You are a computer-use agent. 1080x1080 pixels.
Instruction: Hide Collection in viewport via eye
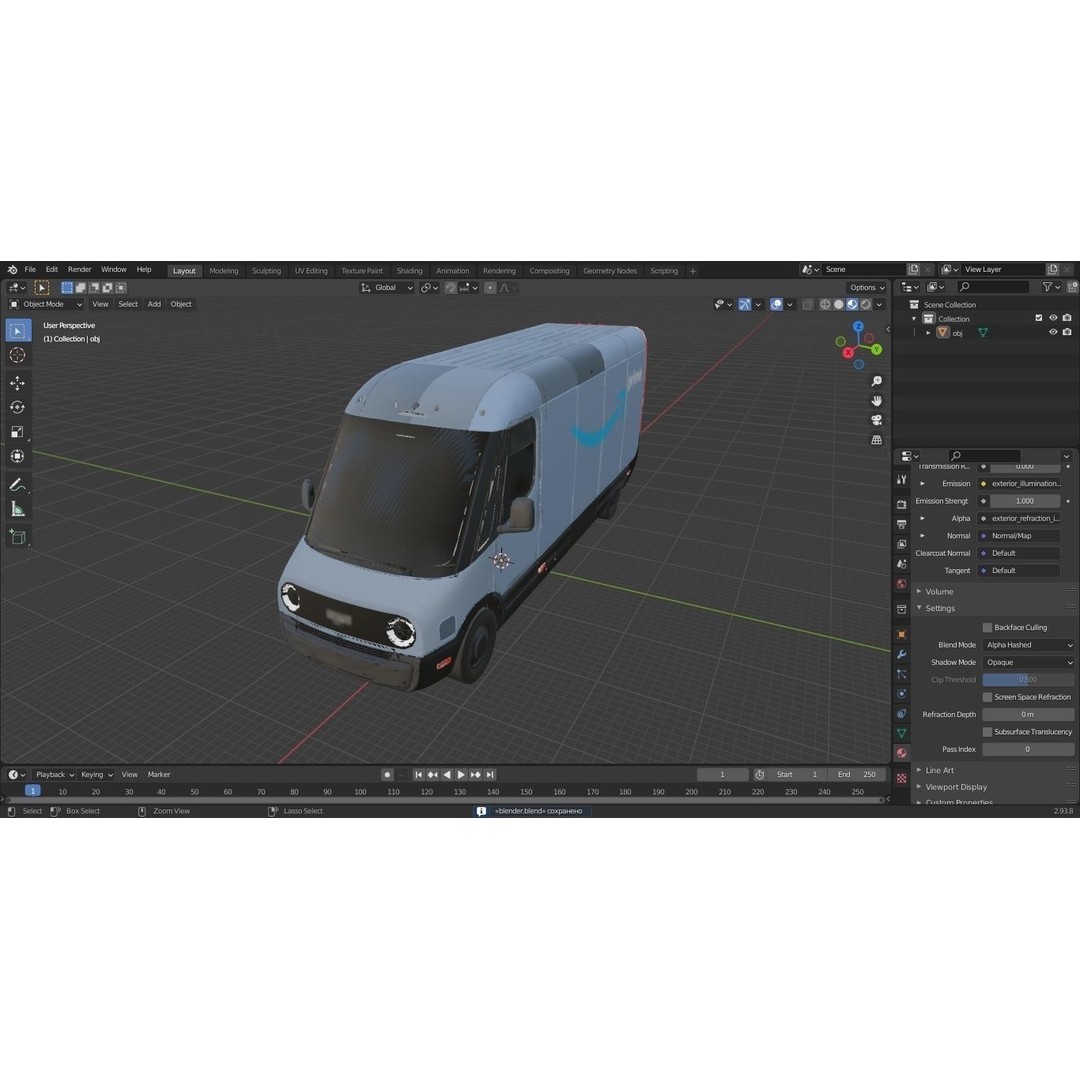(1052, 318)
